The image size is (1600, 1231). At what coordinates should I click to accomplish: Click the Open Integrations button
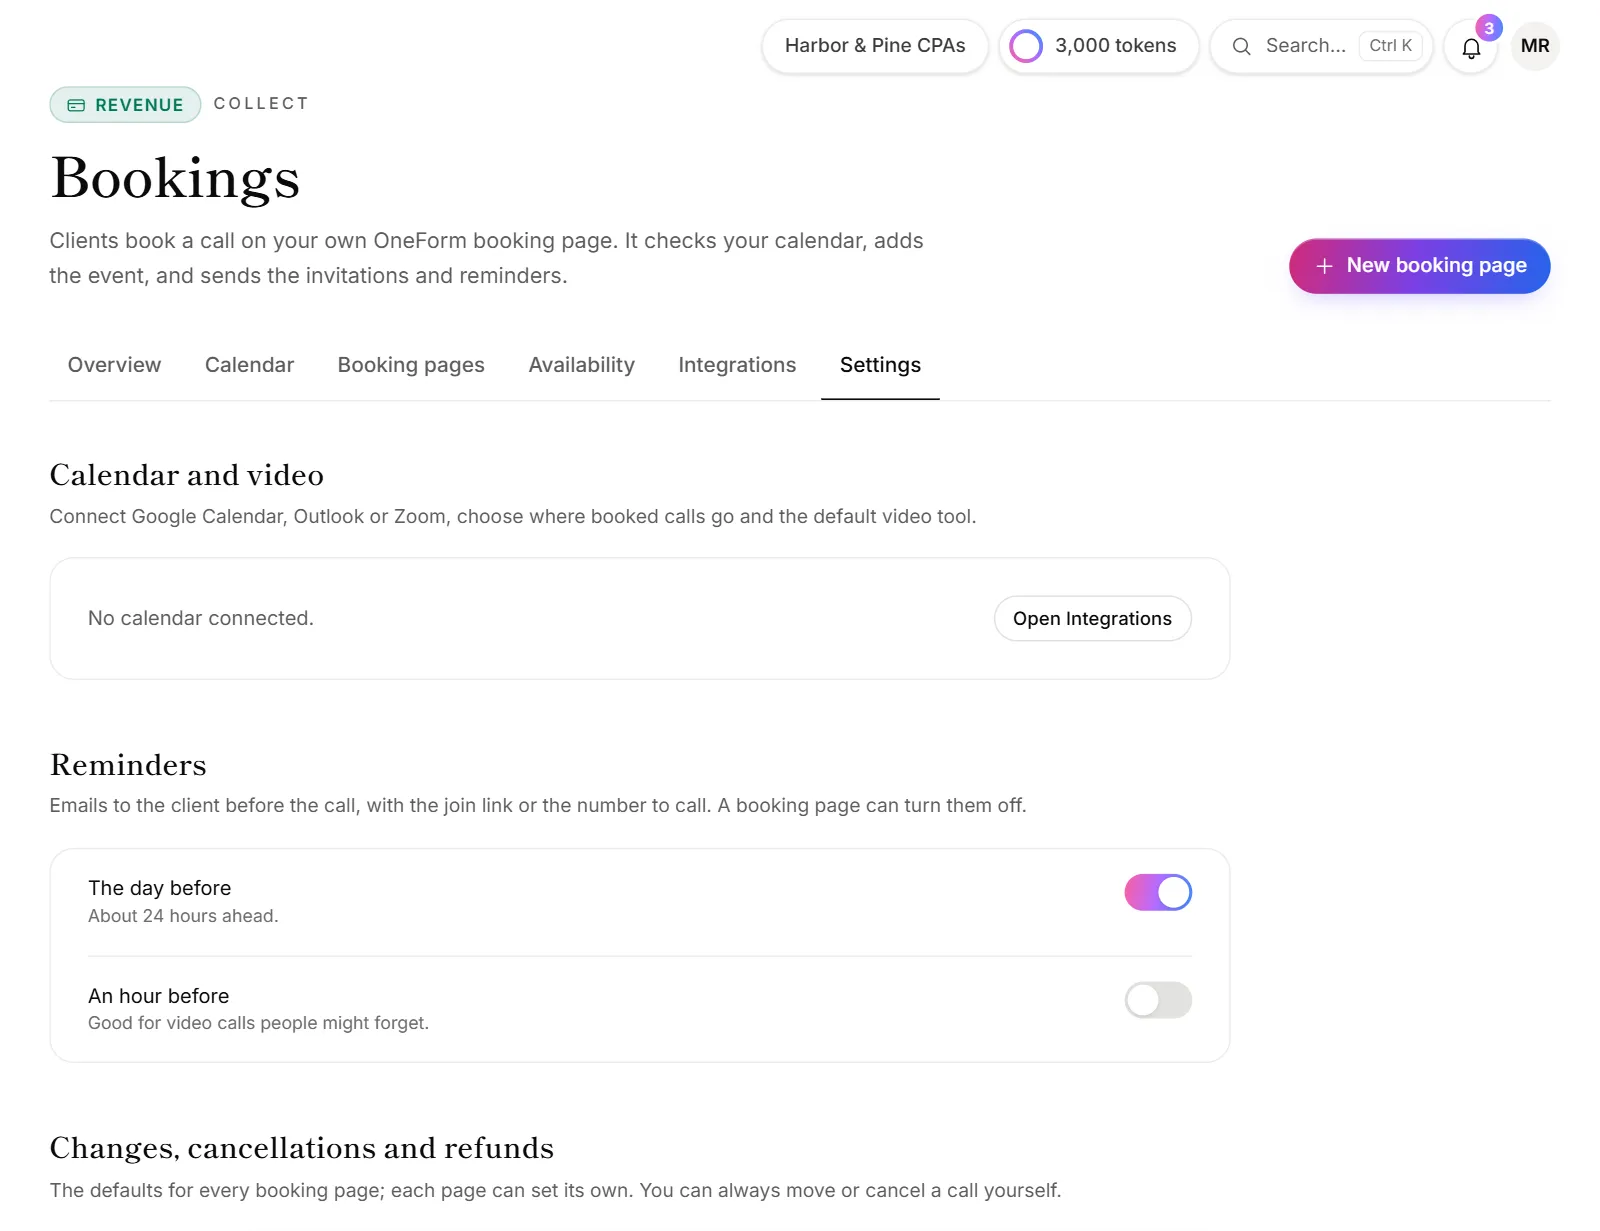[x=1092, y=619]
